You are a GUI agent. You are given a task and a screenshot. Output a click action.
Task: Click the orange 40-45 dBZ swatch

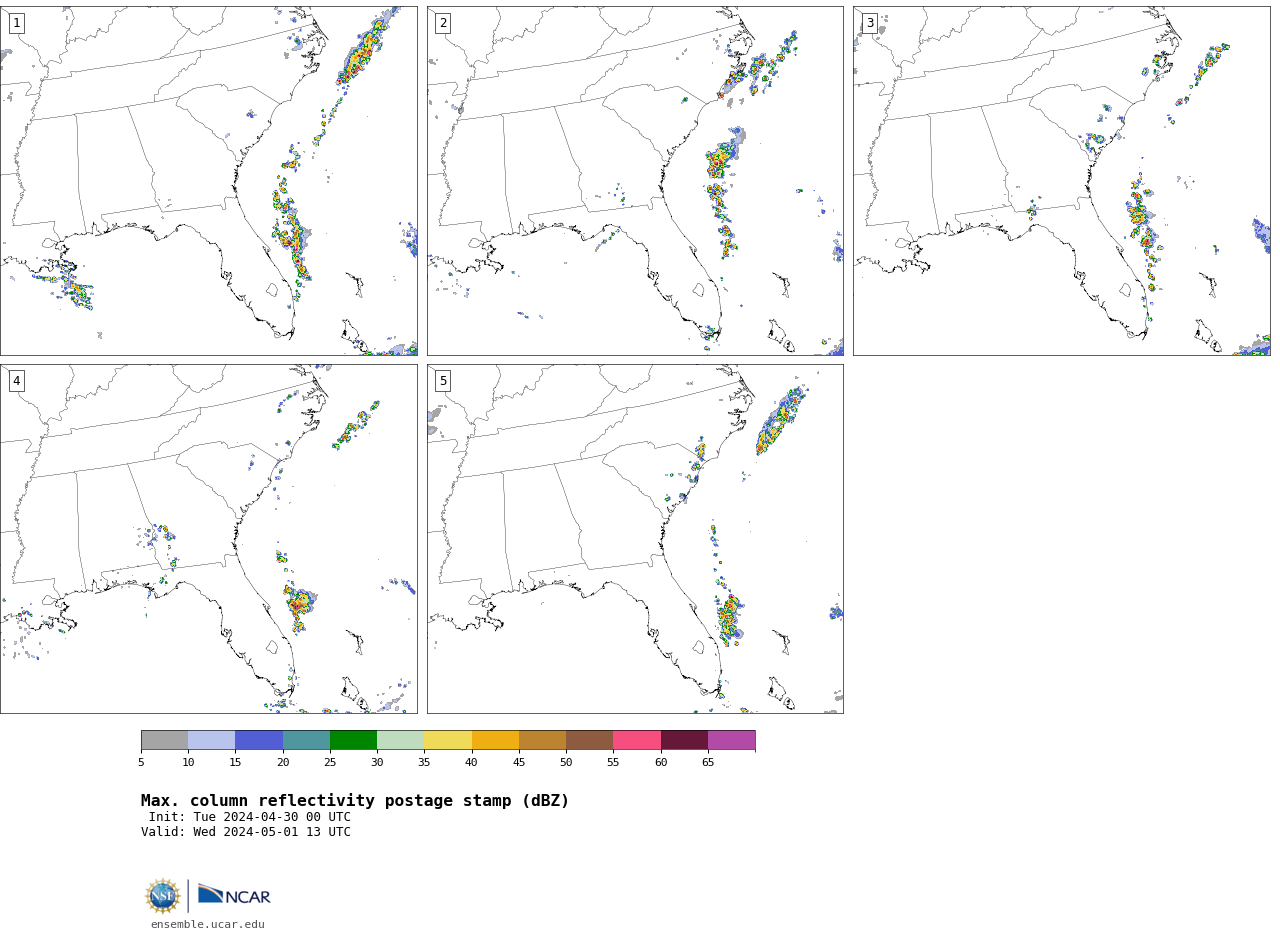pyautogui.click(x=495, y=740)
